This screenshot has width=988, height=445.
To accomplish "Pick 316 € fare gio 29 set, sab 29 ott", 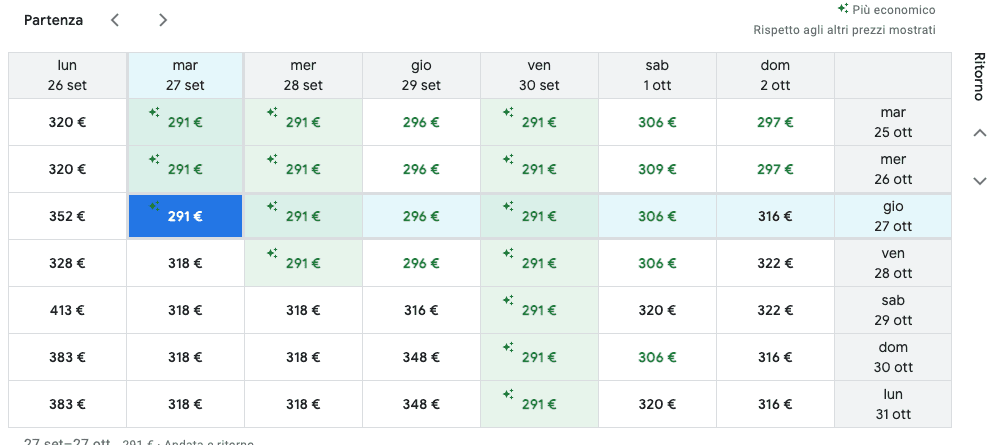I will (x=422, y=310).
